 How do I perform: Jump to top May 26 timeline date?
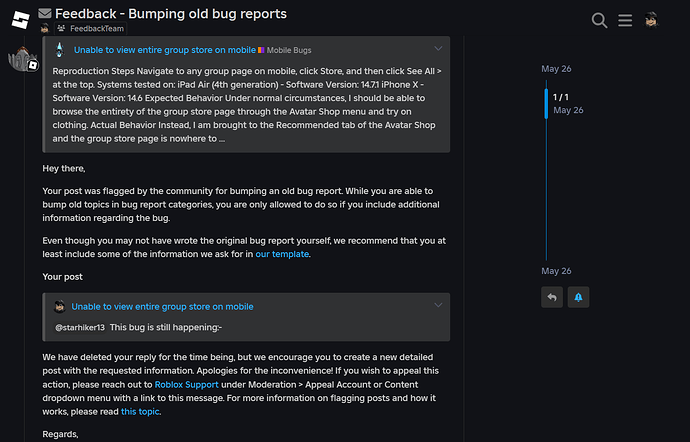point(556,69)
